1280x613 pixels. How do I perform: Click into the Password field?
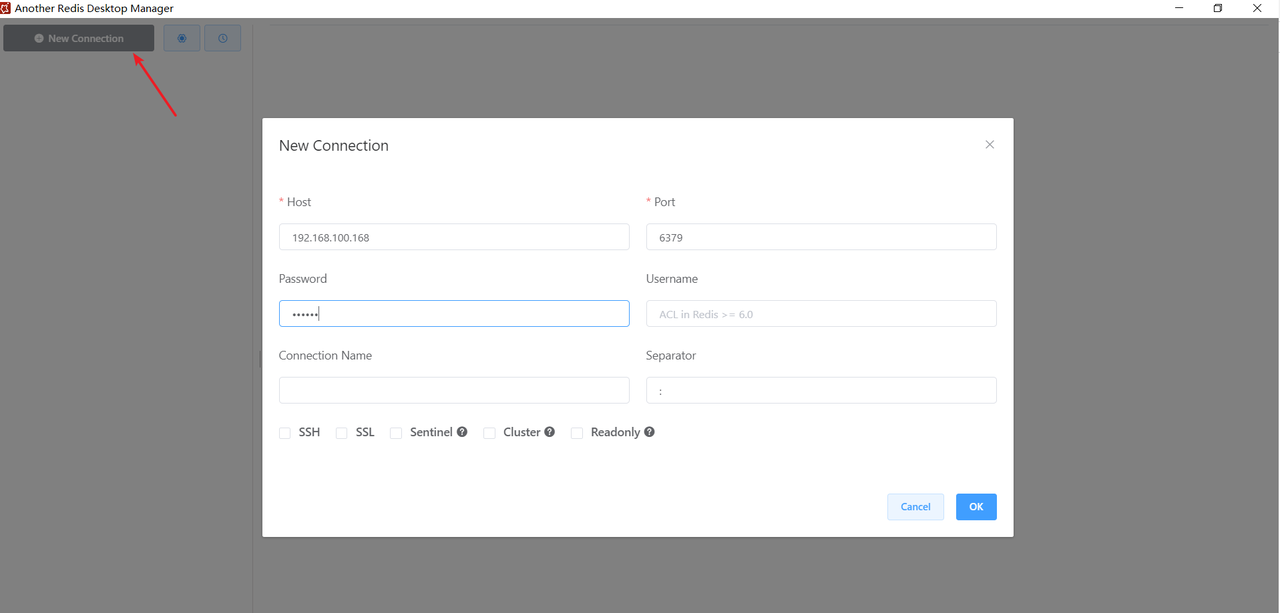click(x=454, y=314)
